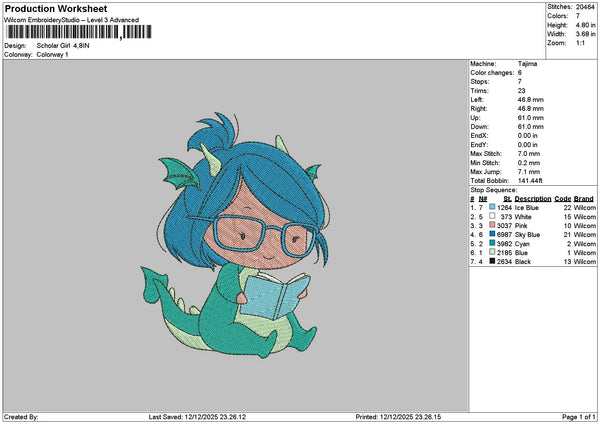
Task: Click the light green Blue swatch
Action: [x=492, y=252]
